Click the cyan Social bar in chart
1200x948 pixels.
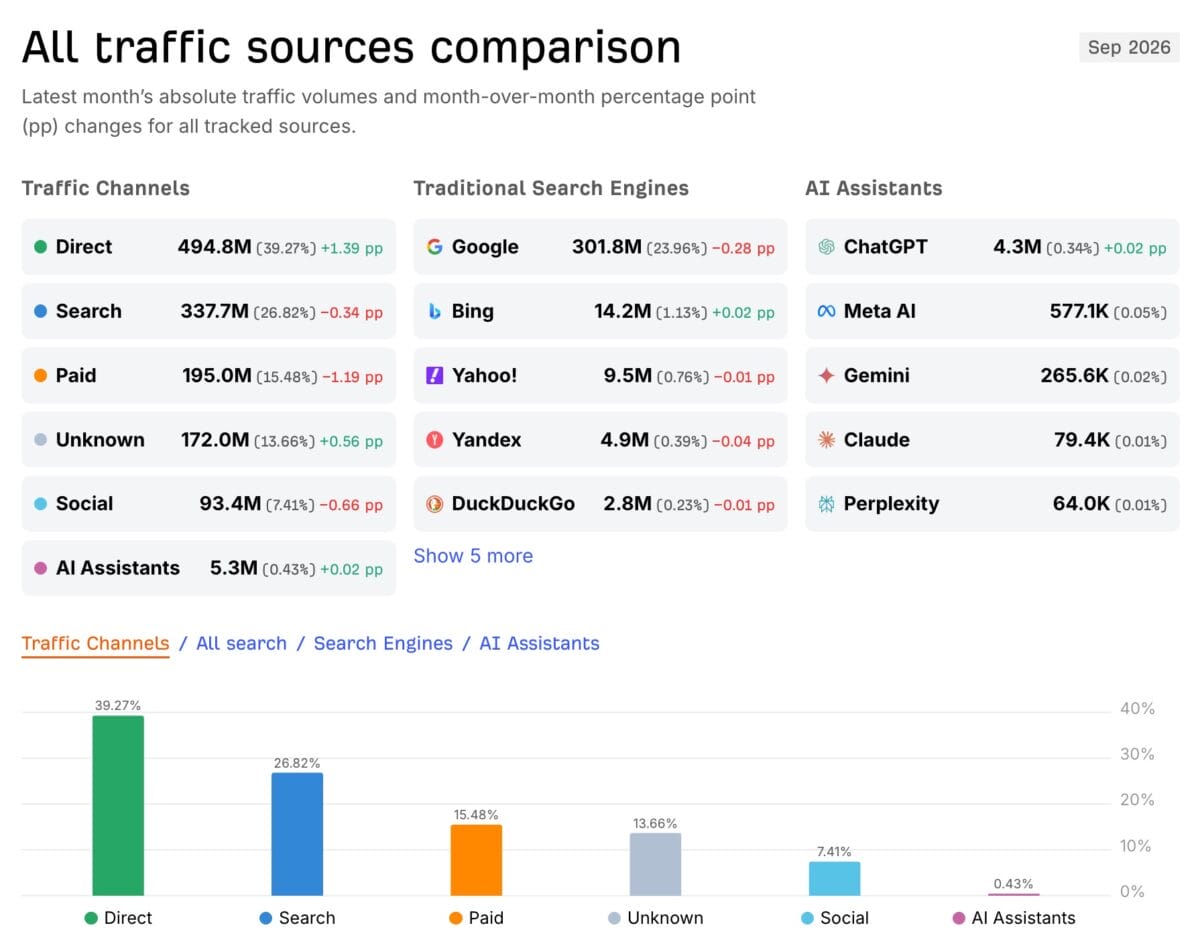coord(834,878)
